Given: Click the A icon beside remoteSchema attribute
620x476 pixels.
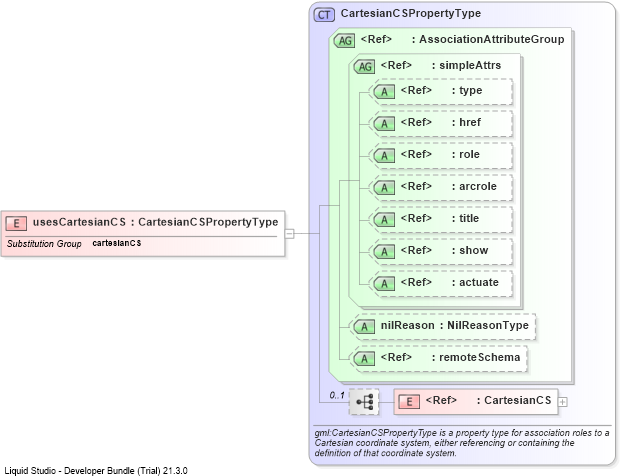Looking at the screenshot, I should pos(364,359).
